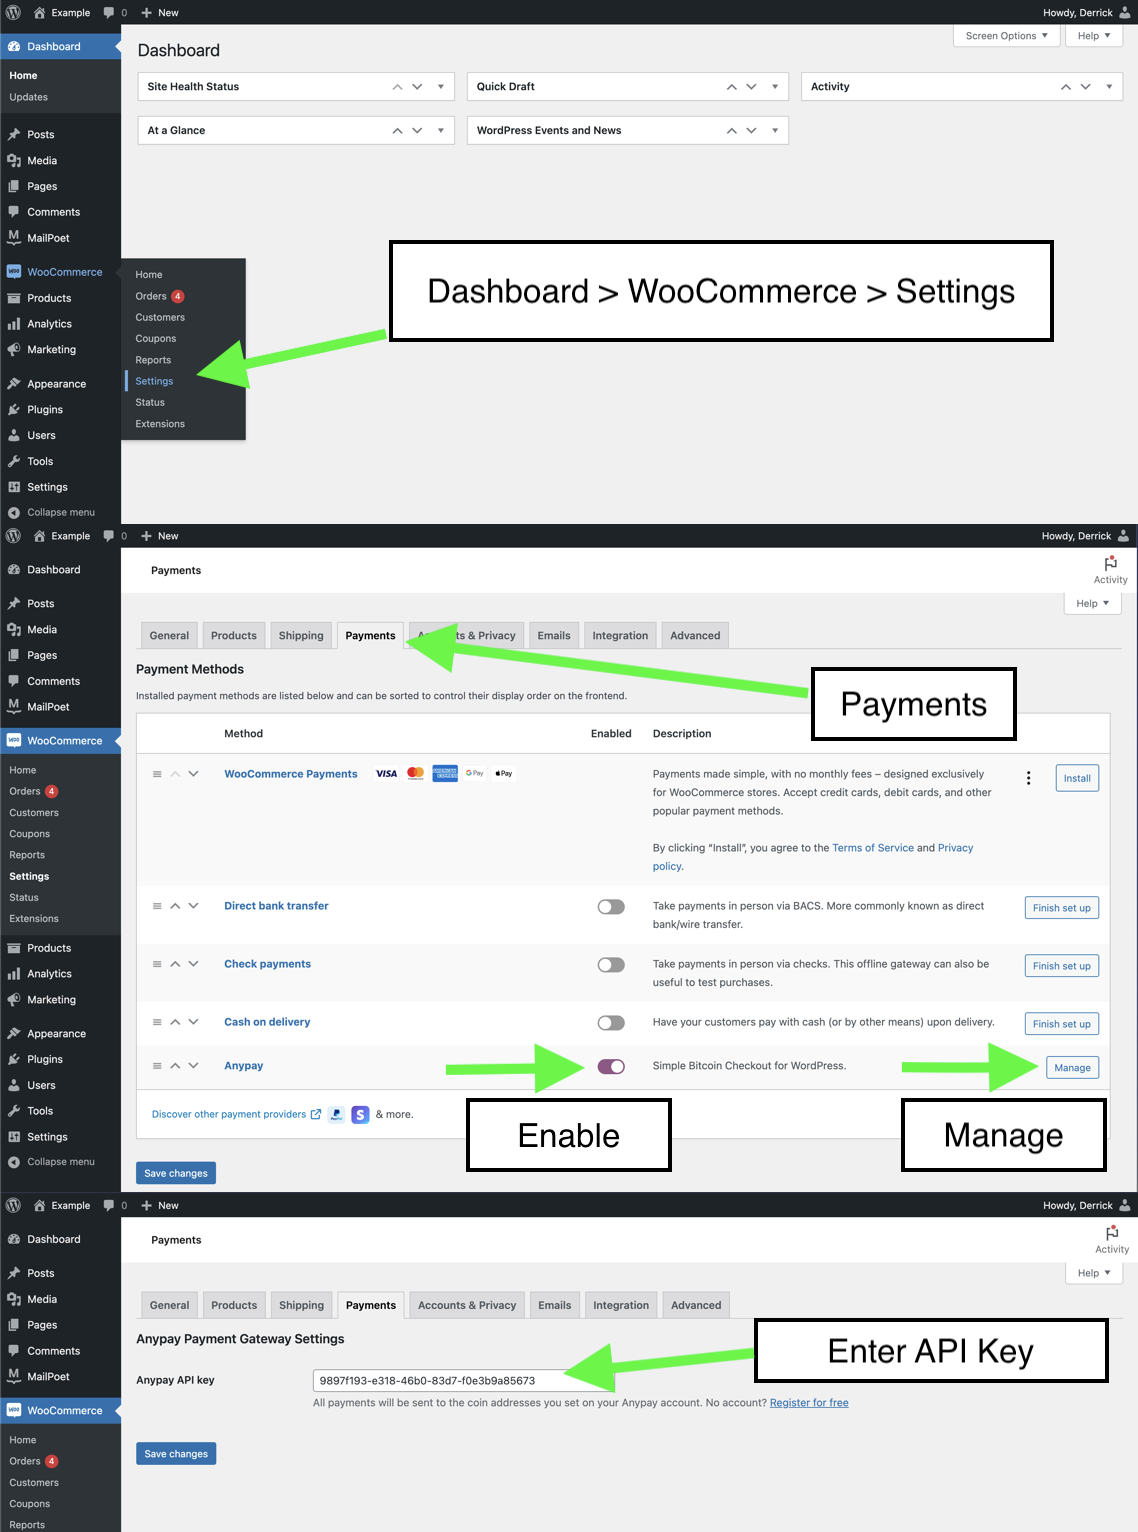Toggle the At a Glance panel triangle
Screen dimensions: 1138x1532
(x=440, y=131)
